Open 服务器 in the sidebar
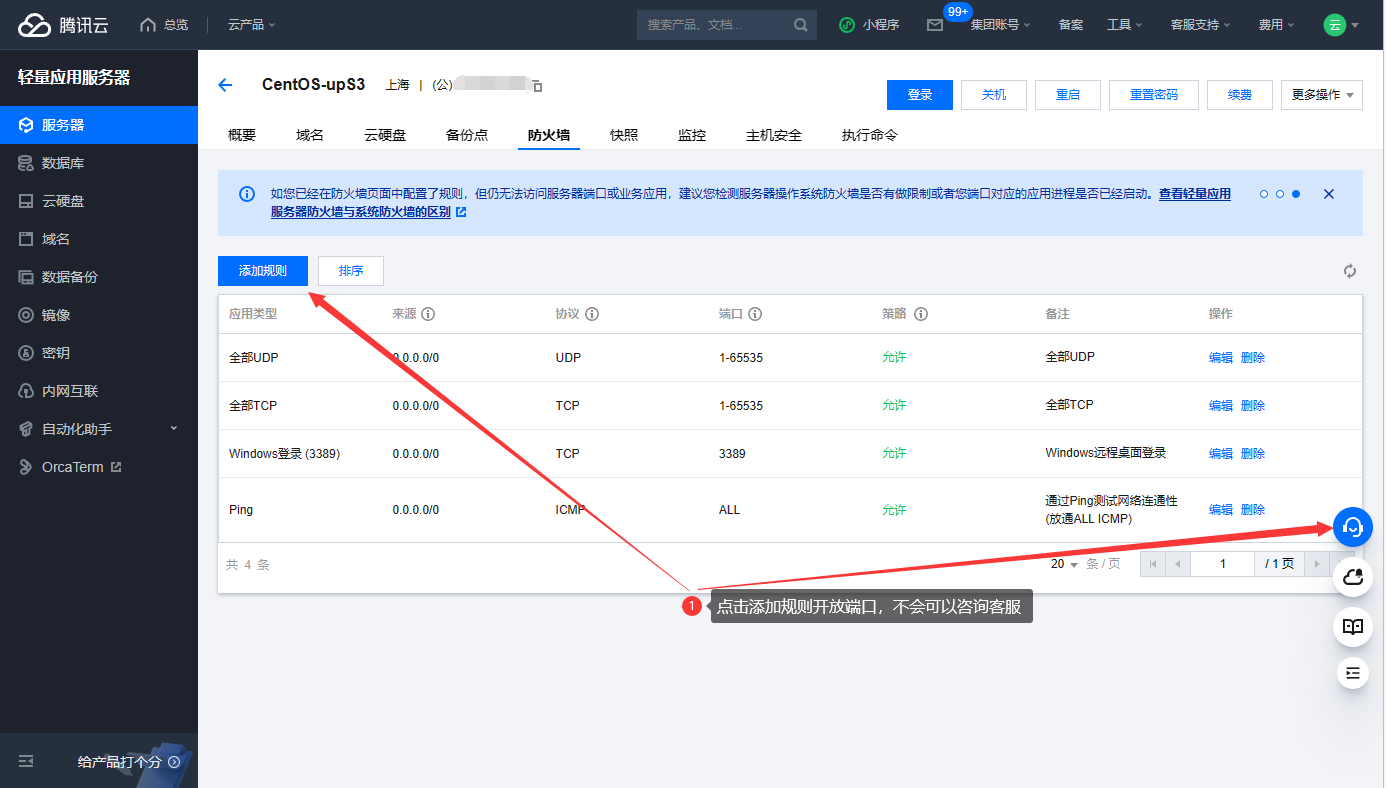 tap(99, 125)
